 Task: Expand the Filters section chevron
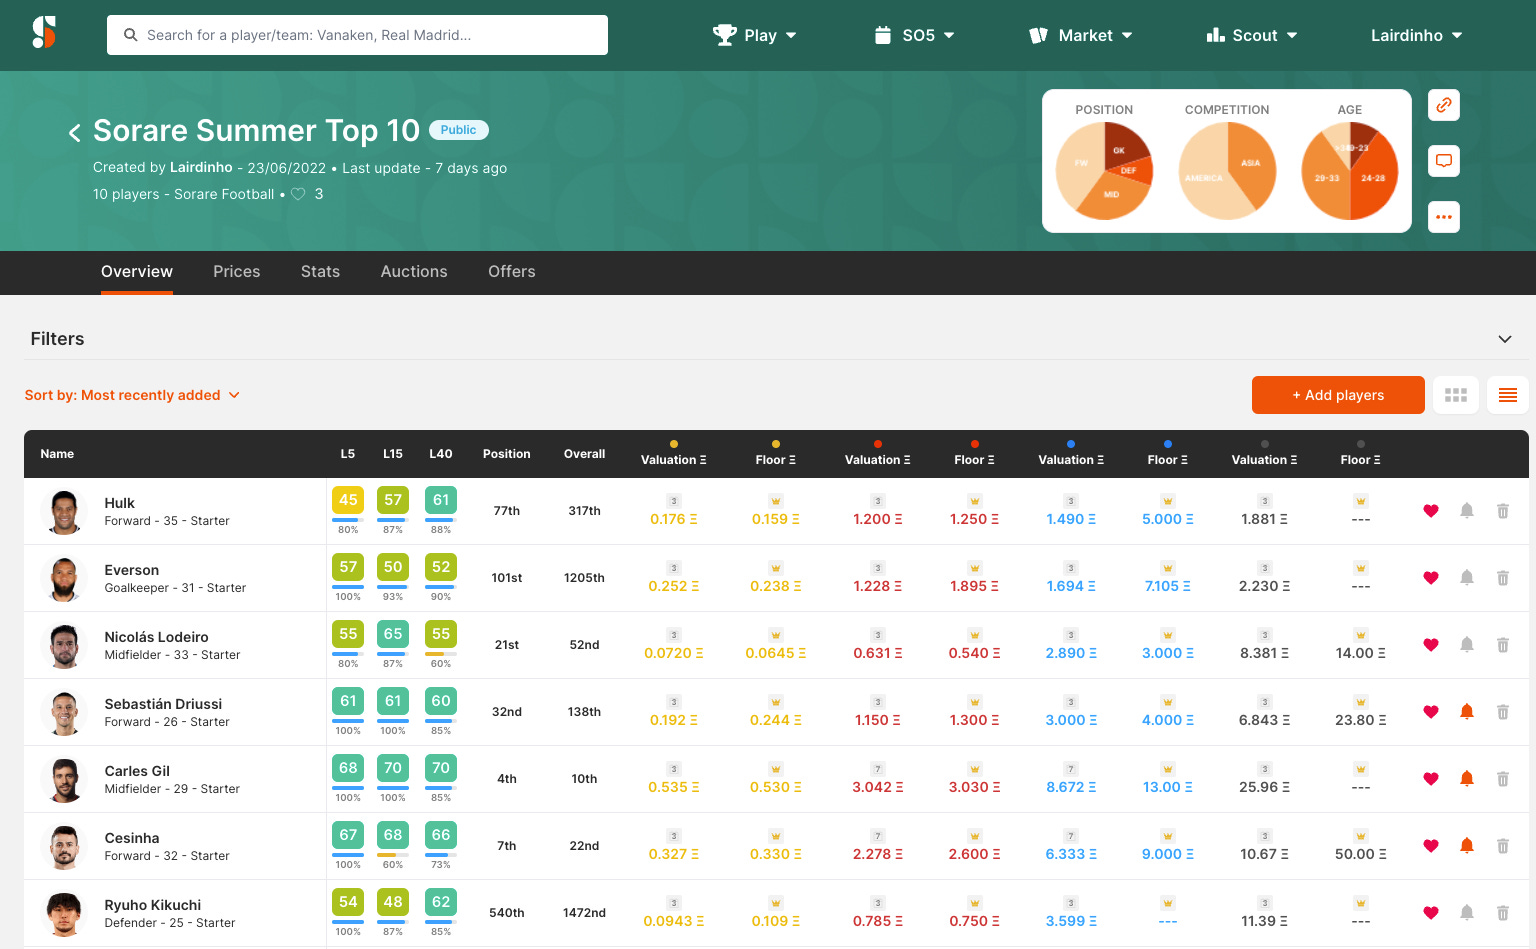coord(1505,339)
